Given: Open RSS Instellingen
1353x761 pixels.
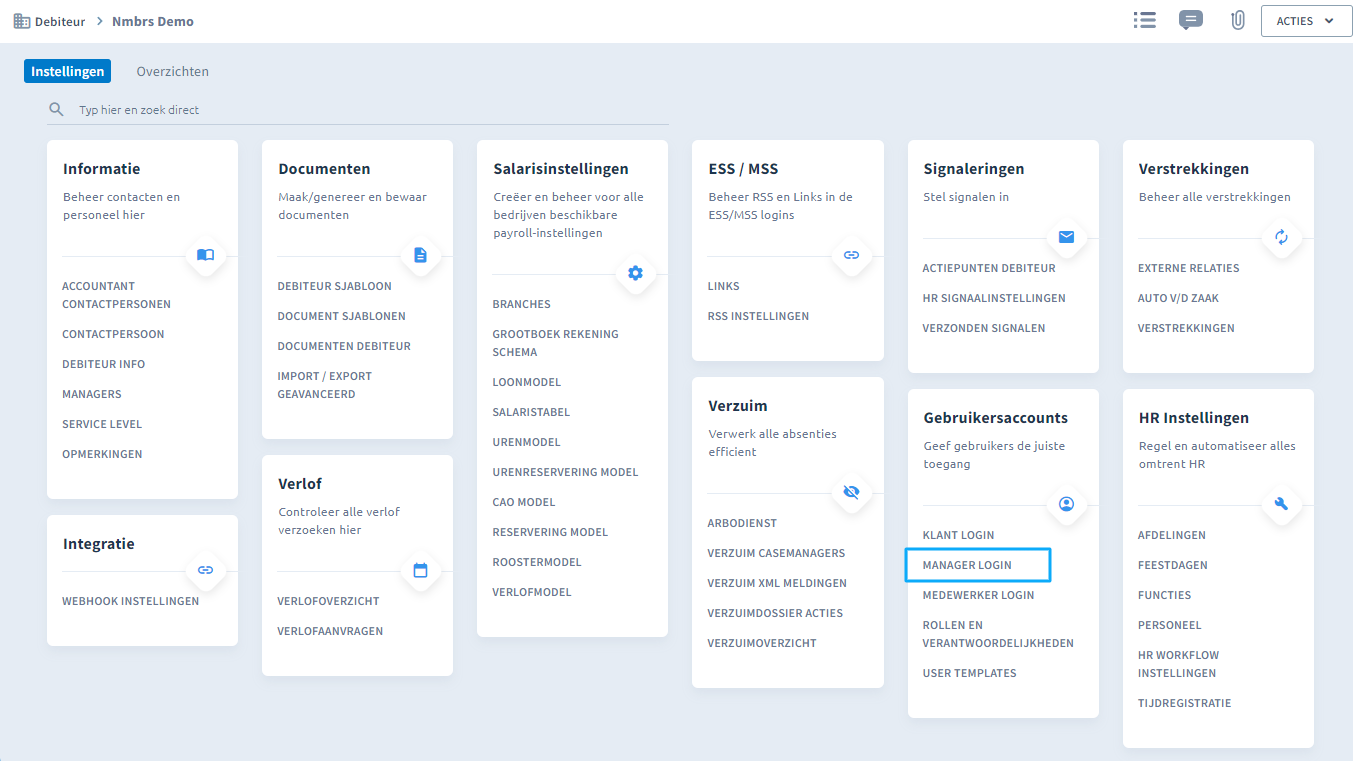Looking at the screenshot, I should pos(758,316).
